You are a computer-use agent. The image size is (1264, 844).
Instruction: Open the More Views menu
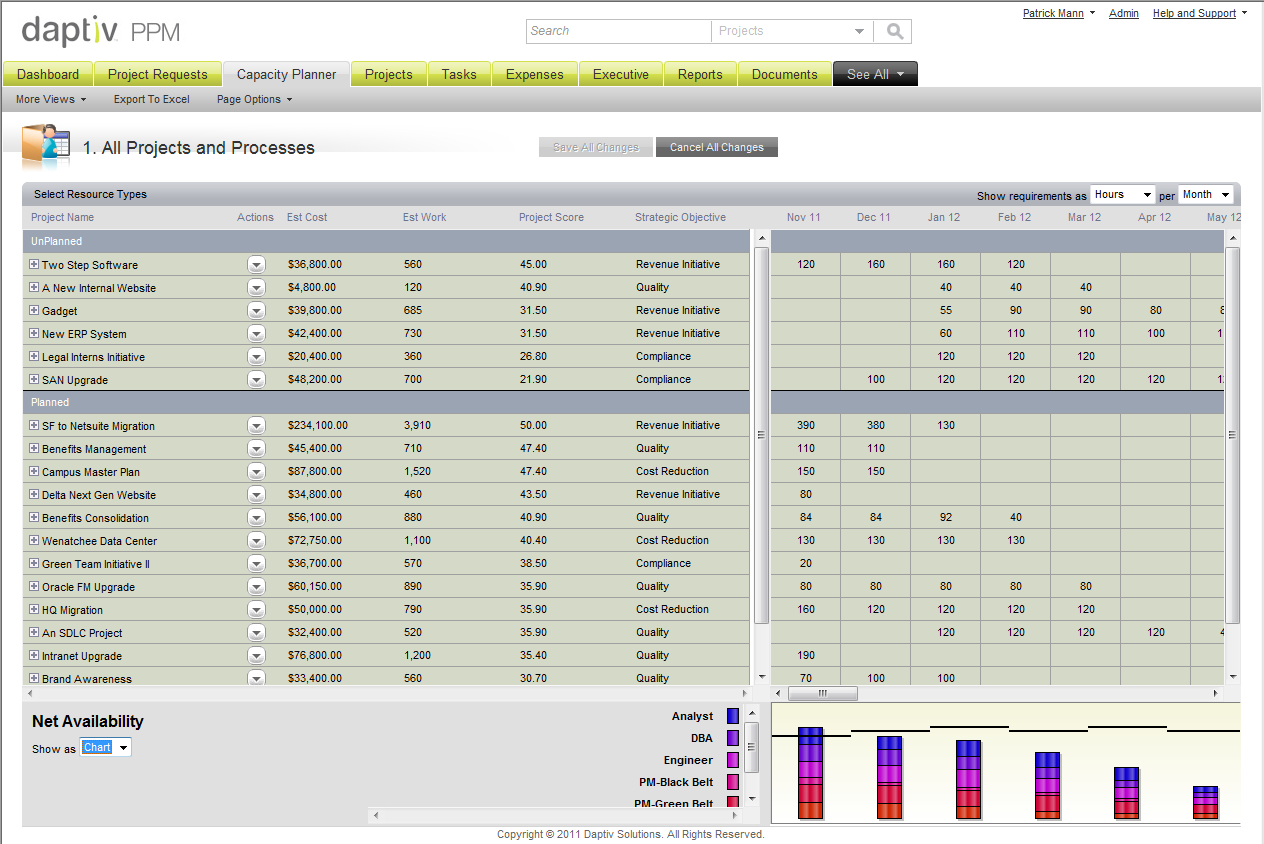pyautogui.click(x=51, y=99)
